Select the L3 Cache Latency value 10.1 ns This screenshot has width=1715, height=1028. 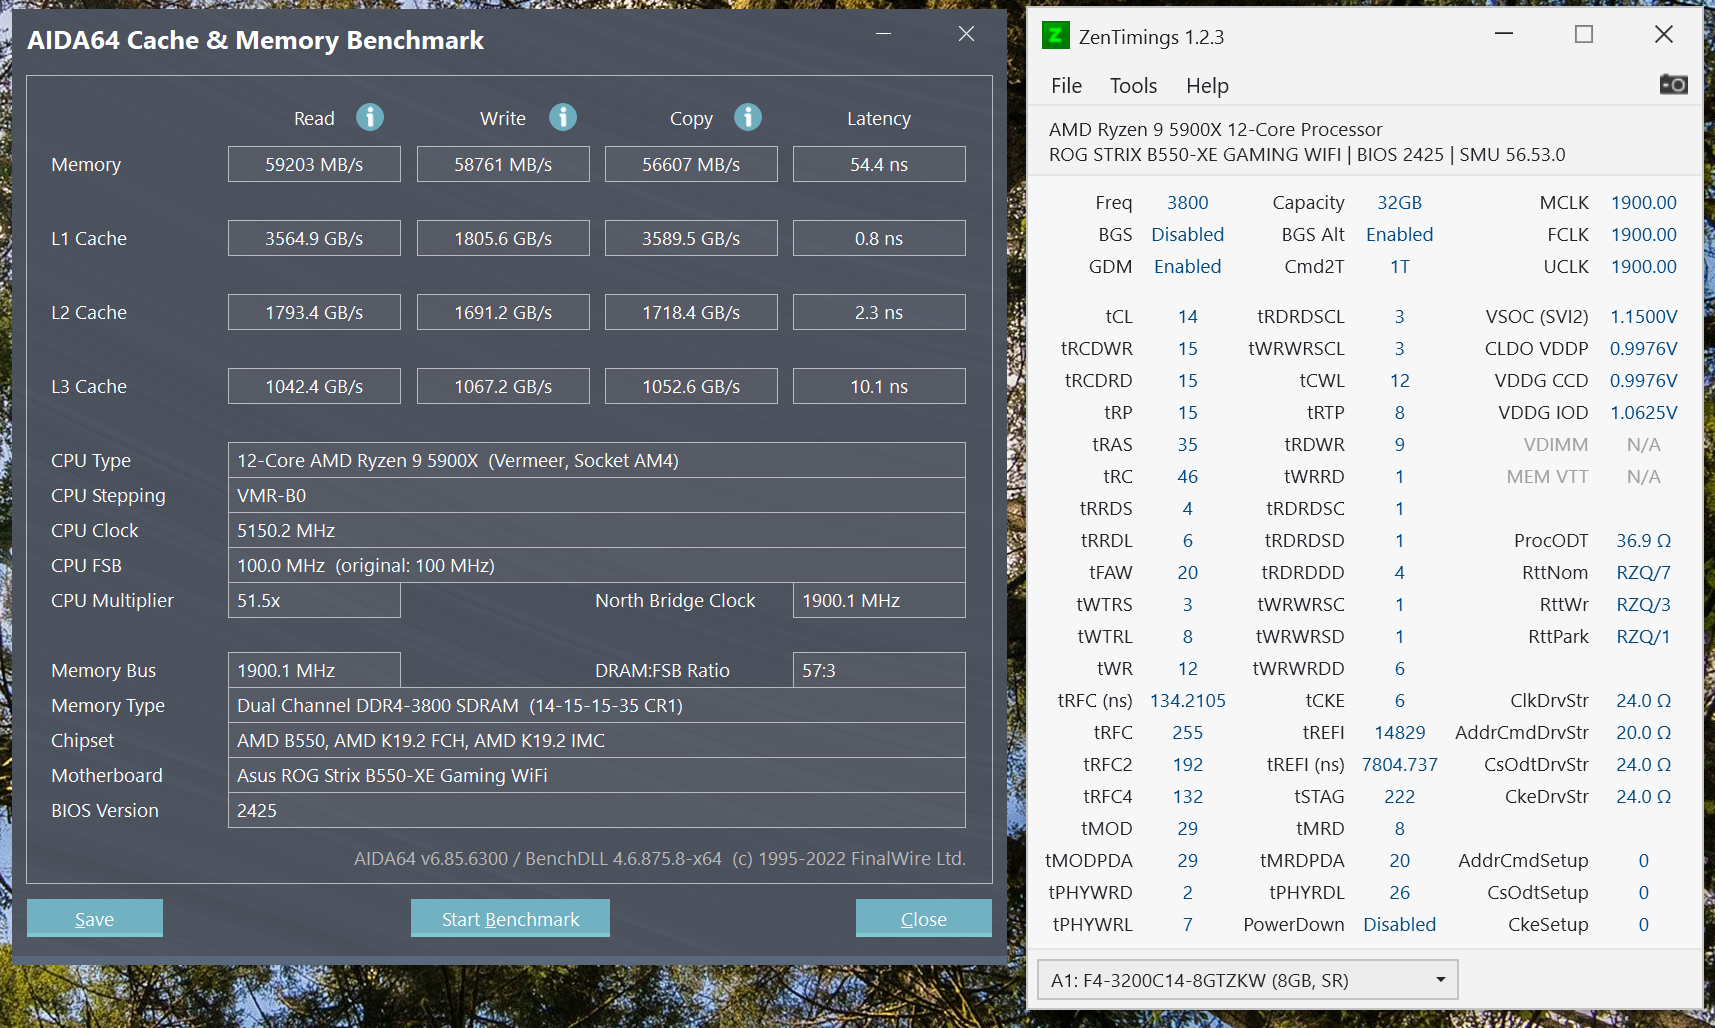pos(879,386)
